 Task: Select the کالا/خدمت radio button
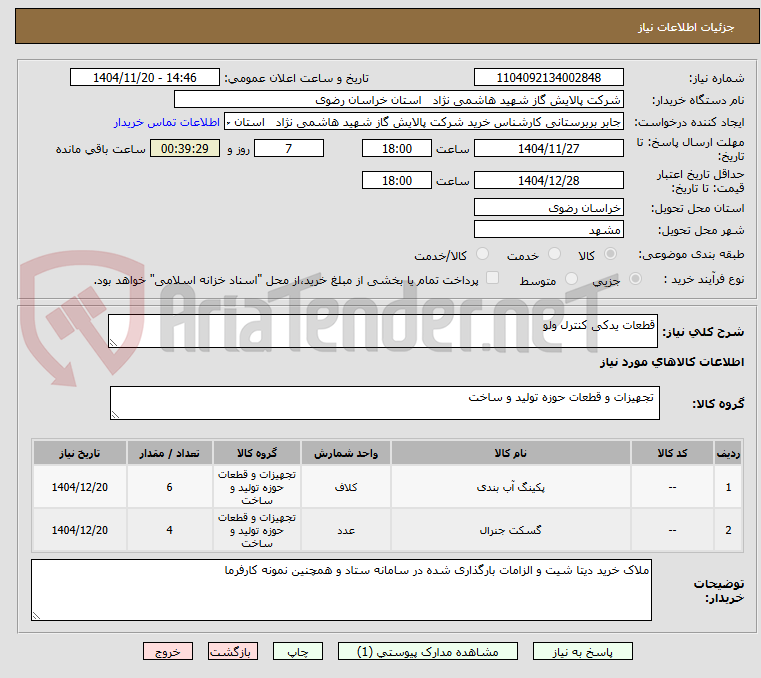coord(482,254)
